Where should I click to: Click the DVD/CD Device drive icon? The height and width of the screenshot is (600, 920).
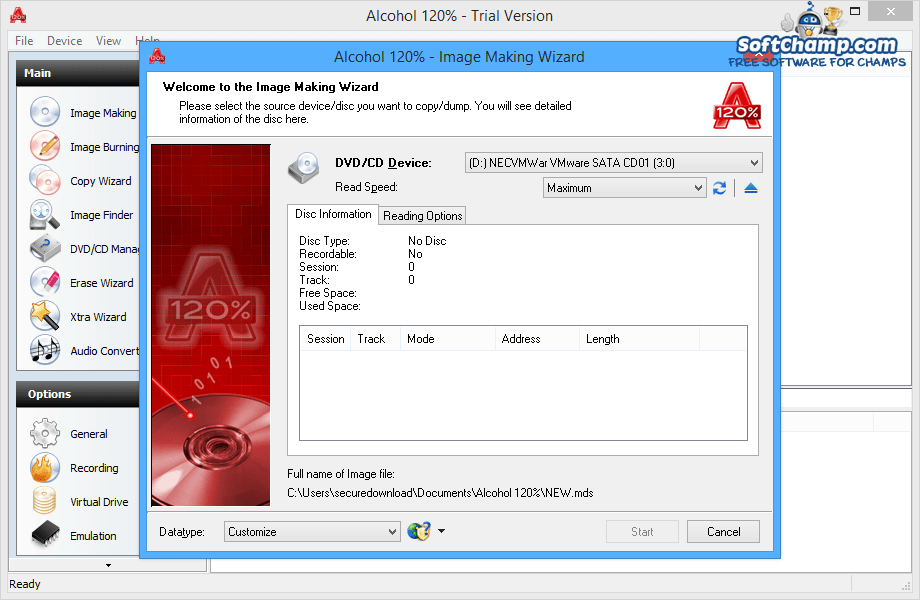coord(303,168)
